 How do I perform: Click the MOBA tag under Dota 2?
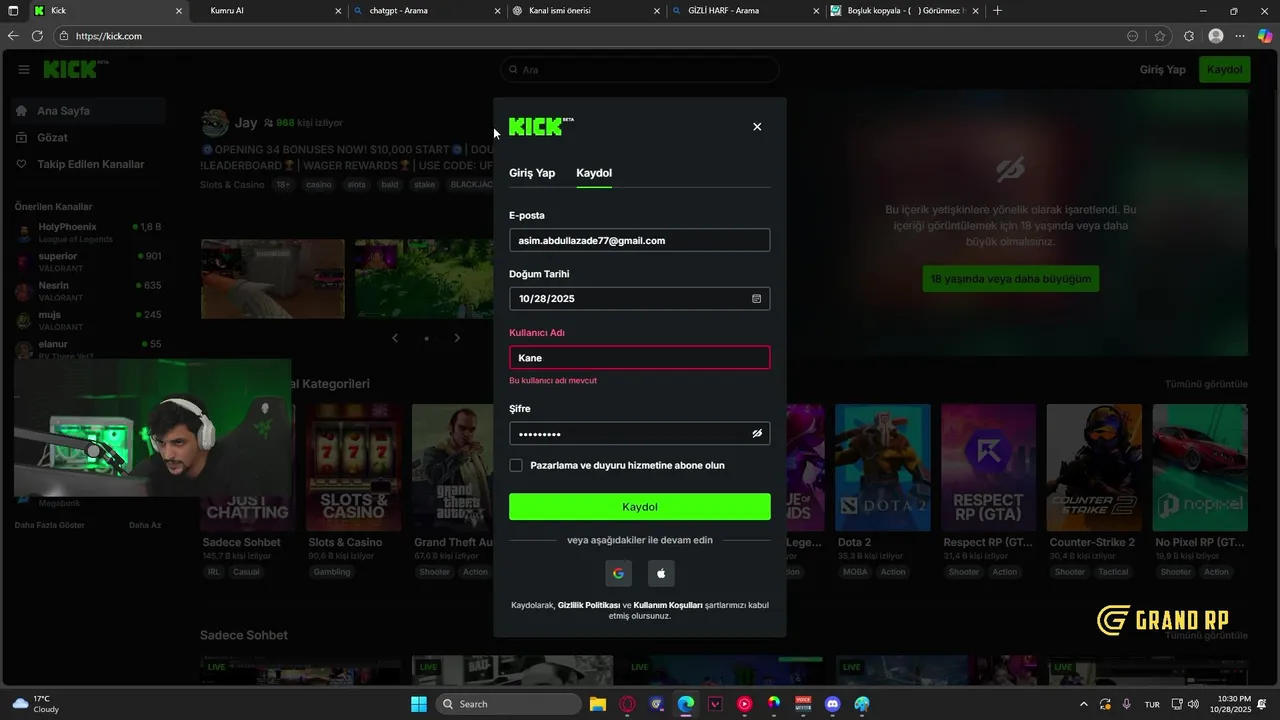pyautogui.click(x=855, y=572)
